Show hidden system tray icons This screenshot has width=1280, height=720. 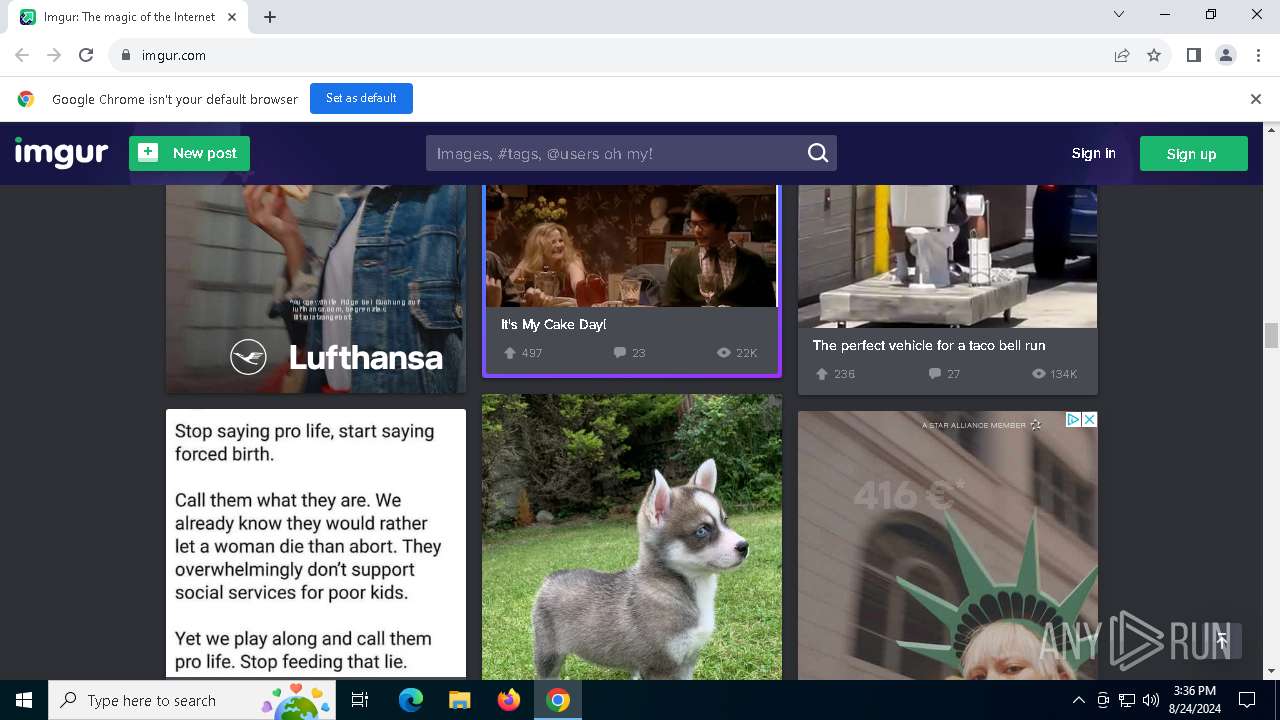(1078, 700)
